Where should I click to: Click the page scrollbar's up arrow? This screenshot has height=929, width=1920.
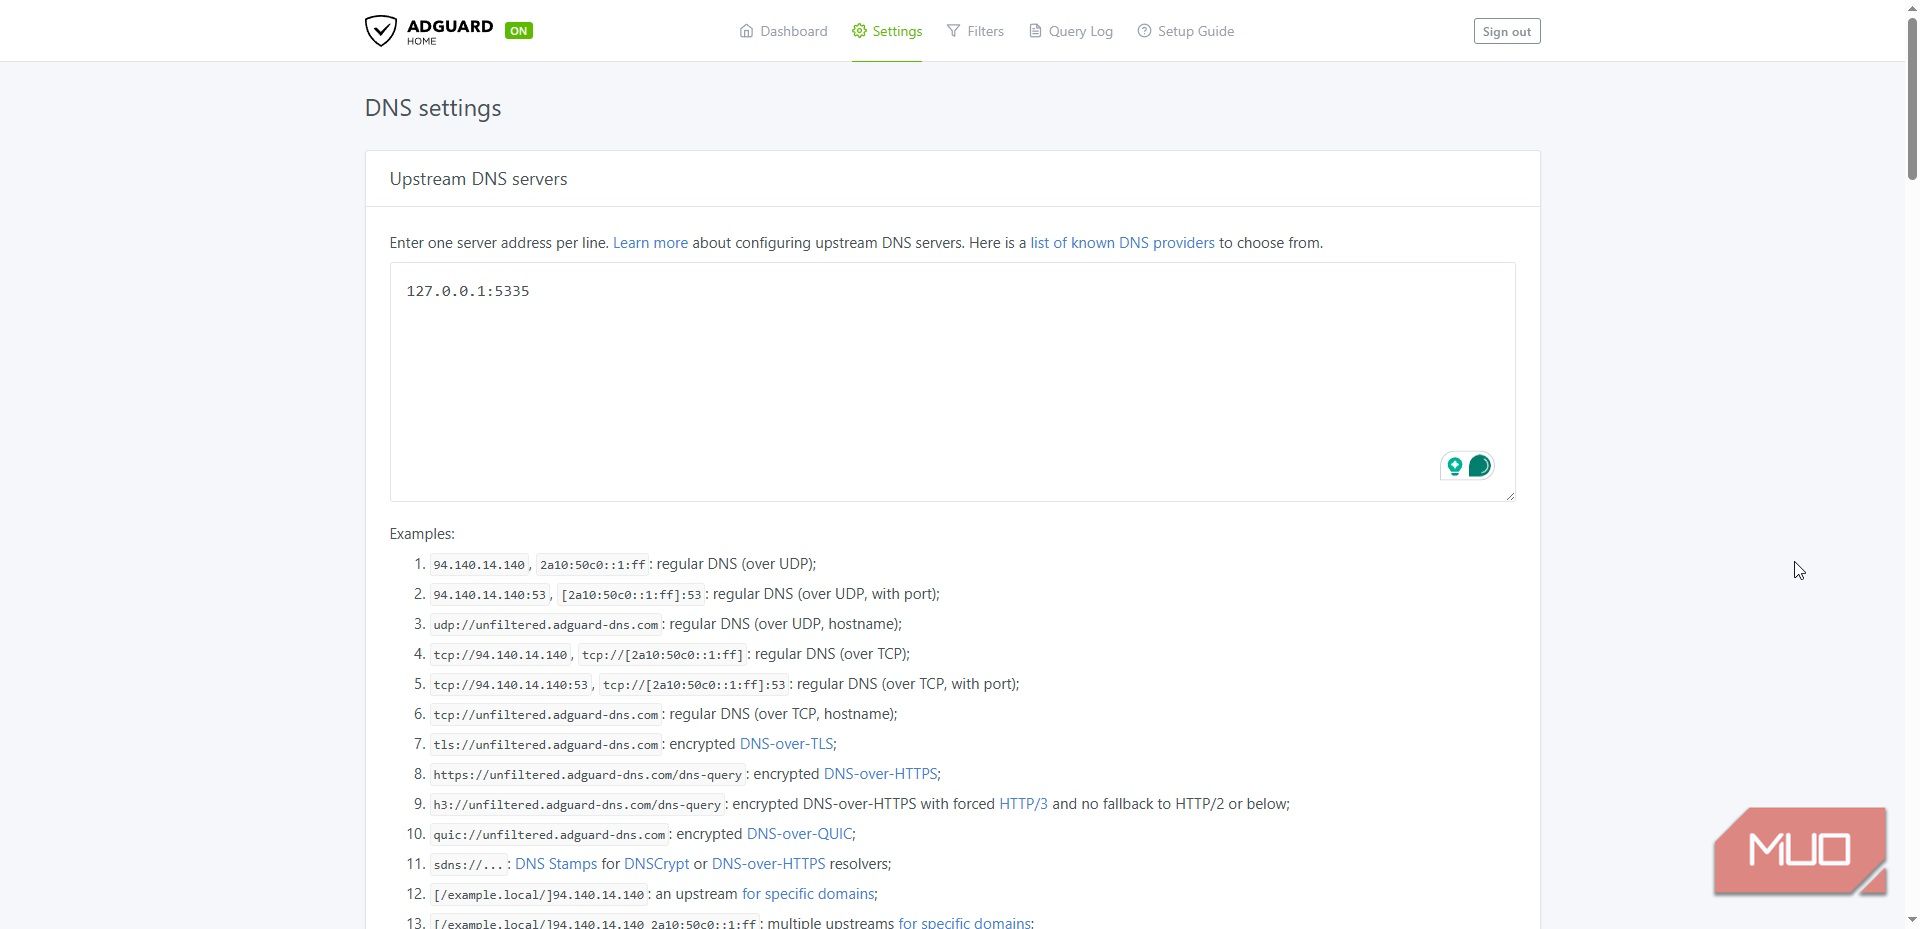click(1912, 8)
